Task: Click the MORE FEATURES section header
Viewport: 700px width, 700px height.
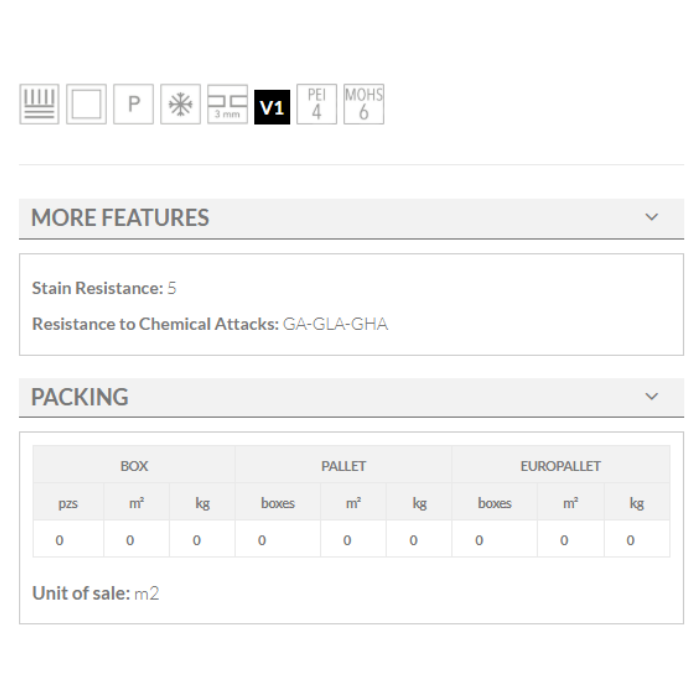Action: [x=121, y=218]
